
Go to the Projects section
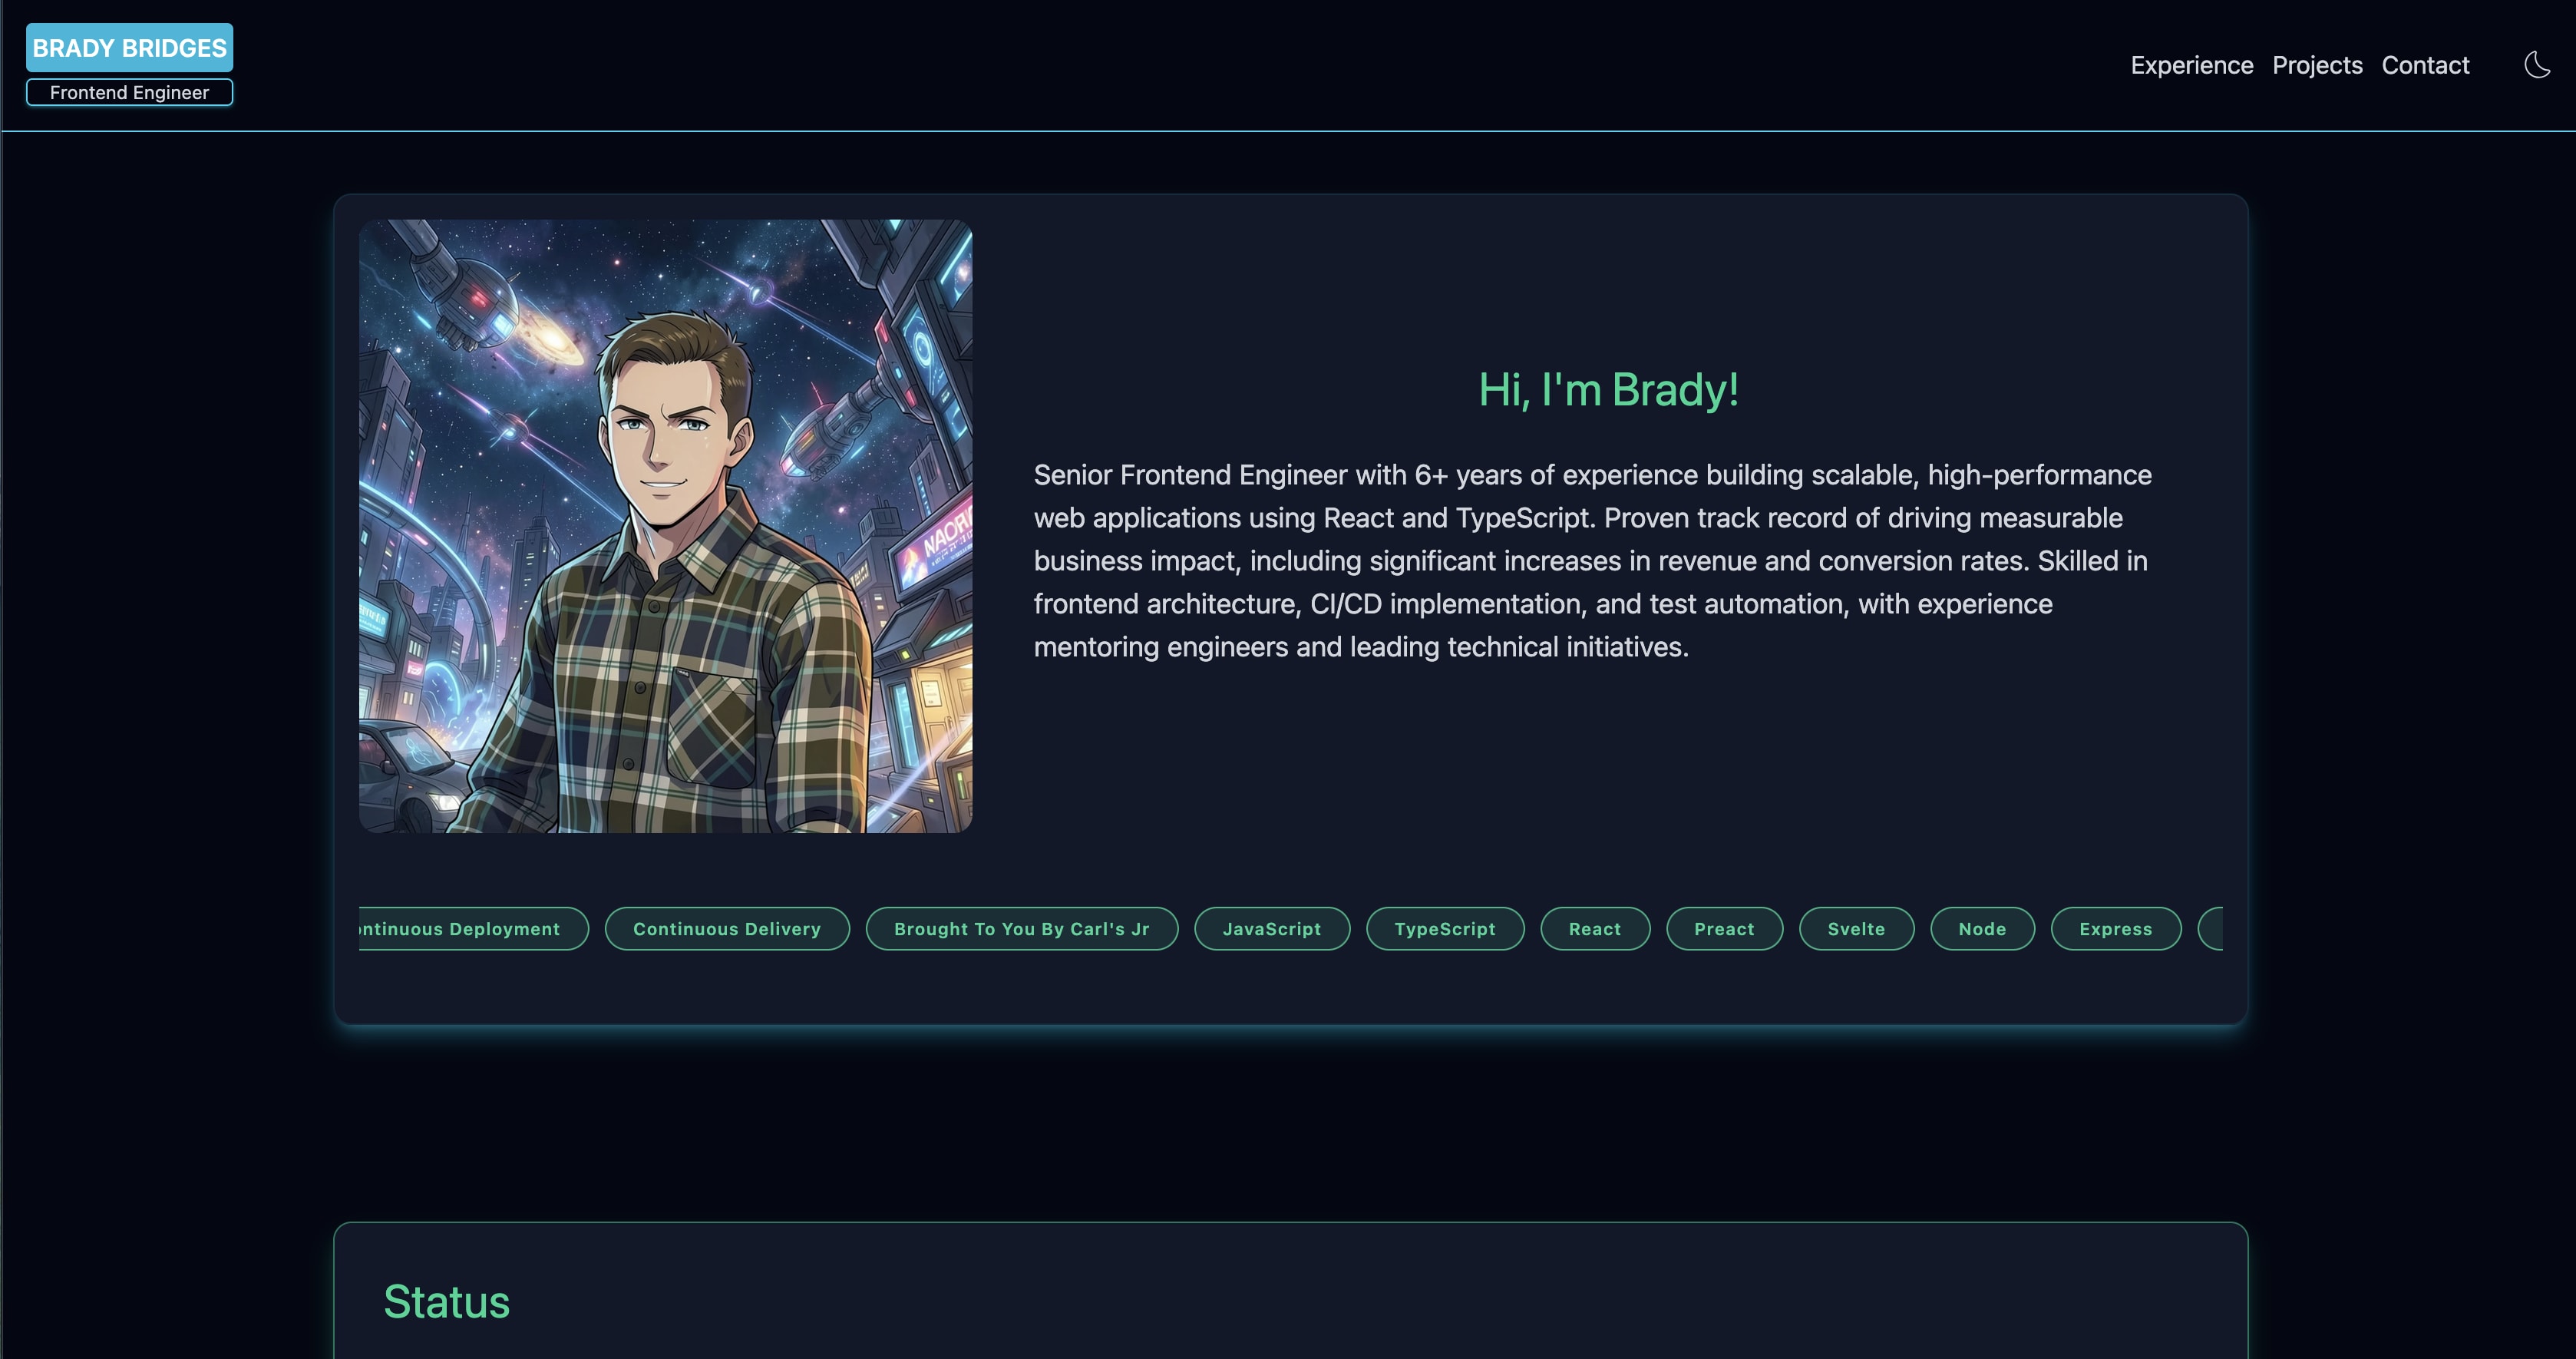pyautogui.click(x=2317, y=65)
